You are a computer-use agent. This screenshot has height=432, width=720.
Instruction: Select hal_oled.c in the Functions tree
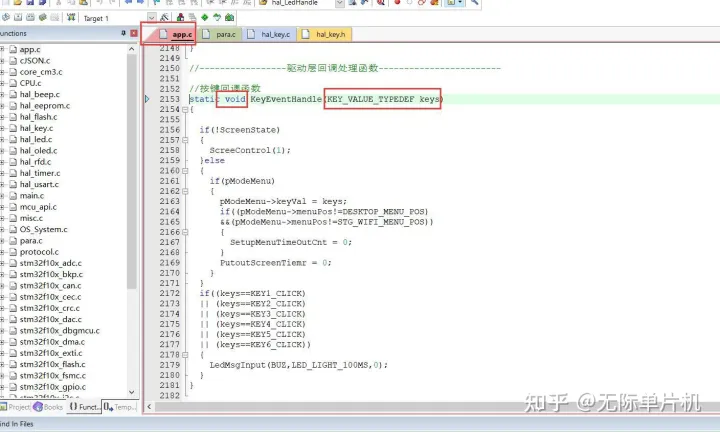[38, 151]
